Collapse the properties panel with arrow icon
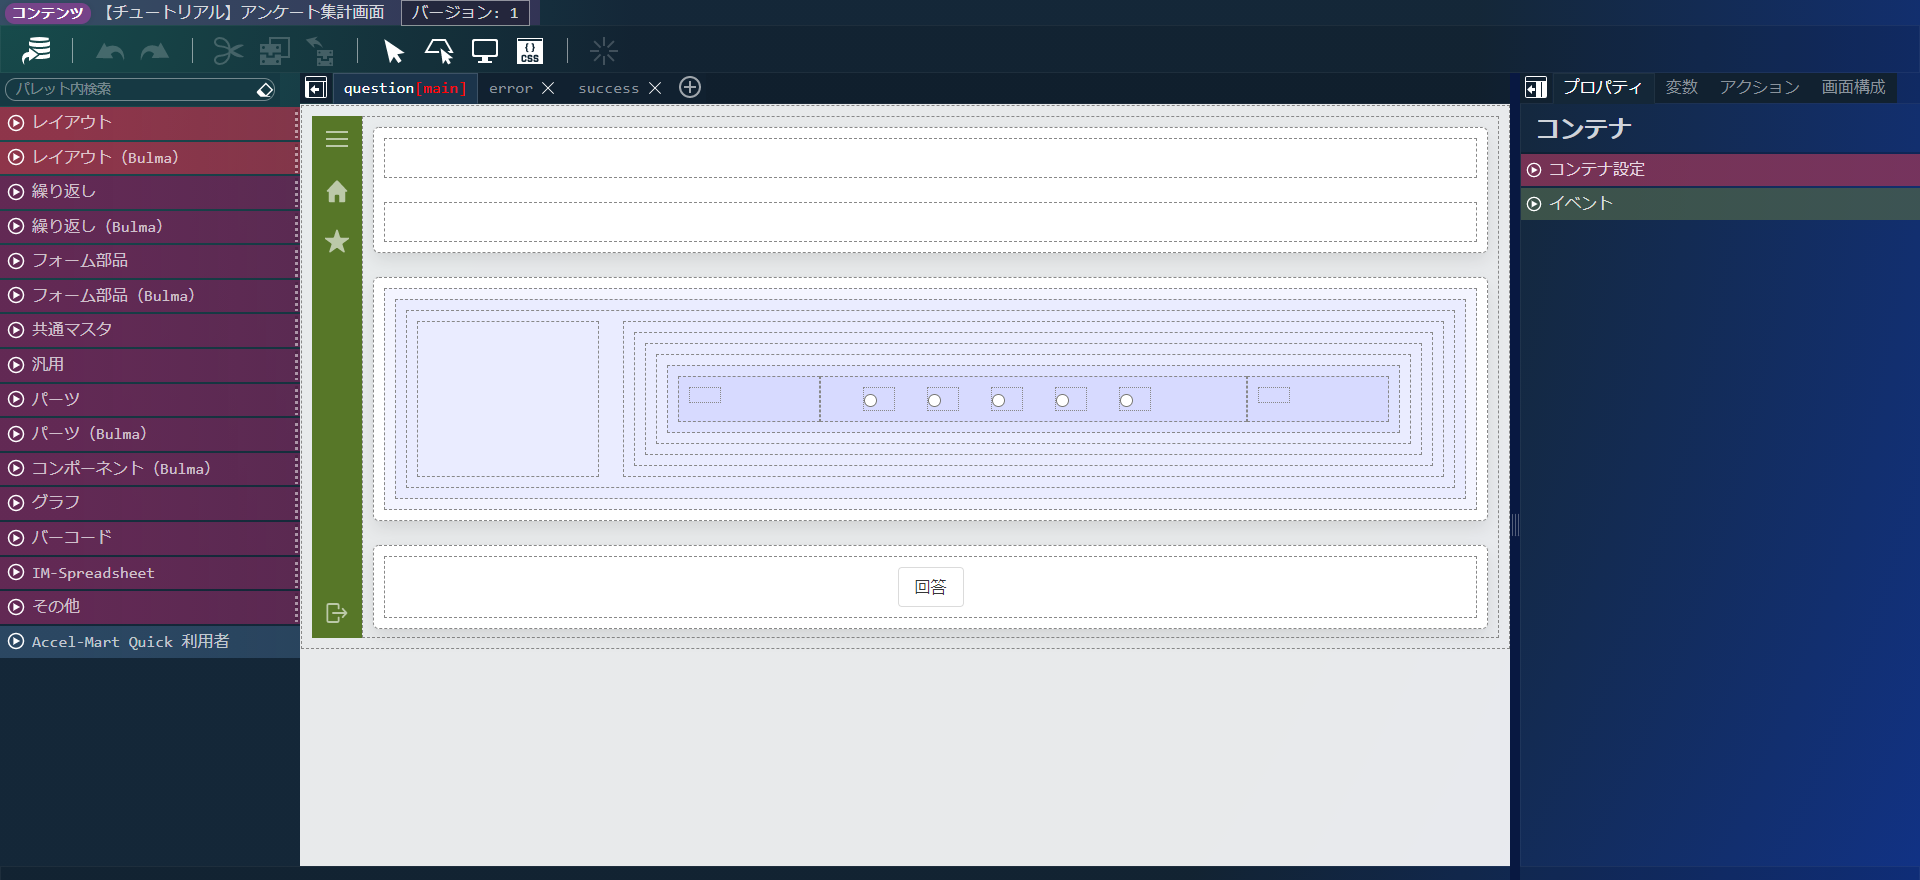 [x=1536, y=88]
